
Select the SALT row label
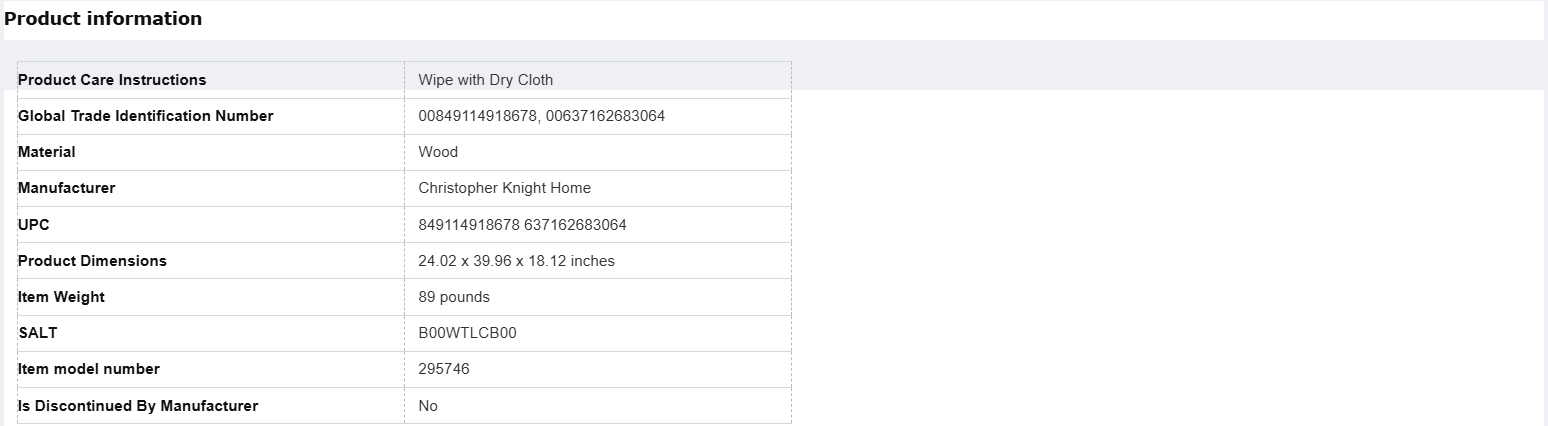point(38,333)
